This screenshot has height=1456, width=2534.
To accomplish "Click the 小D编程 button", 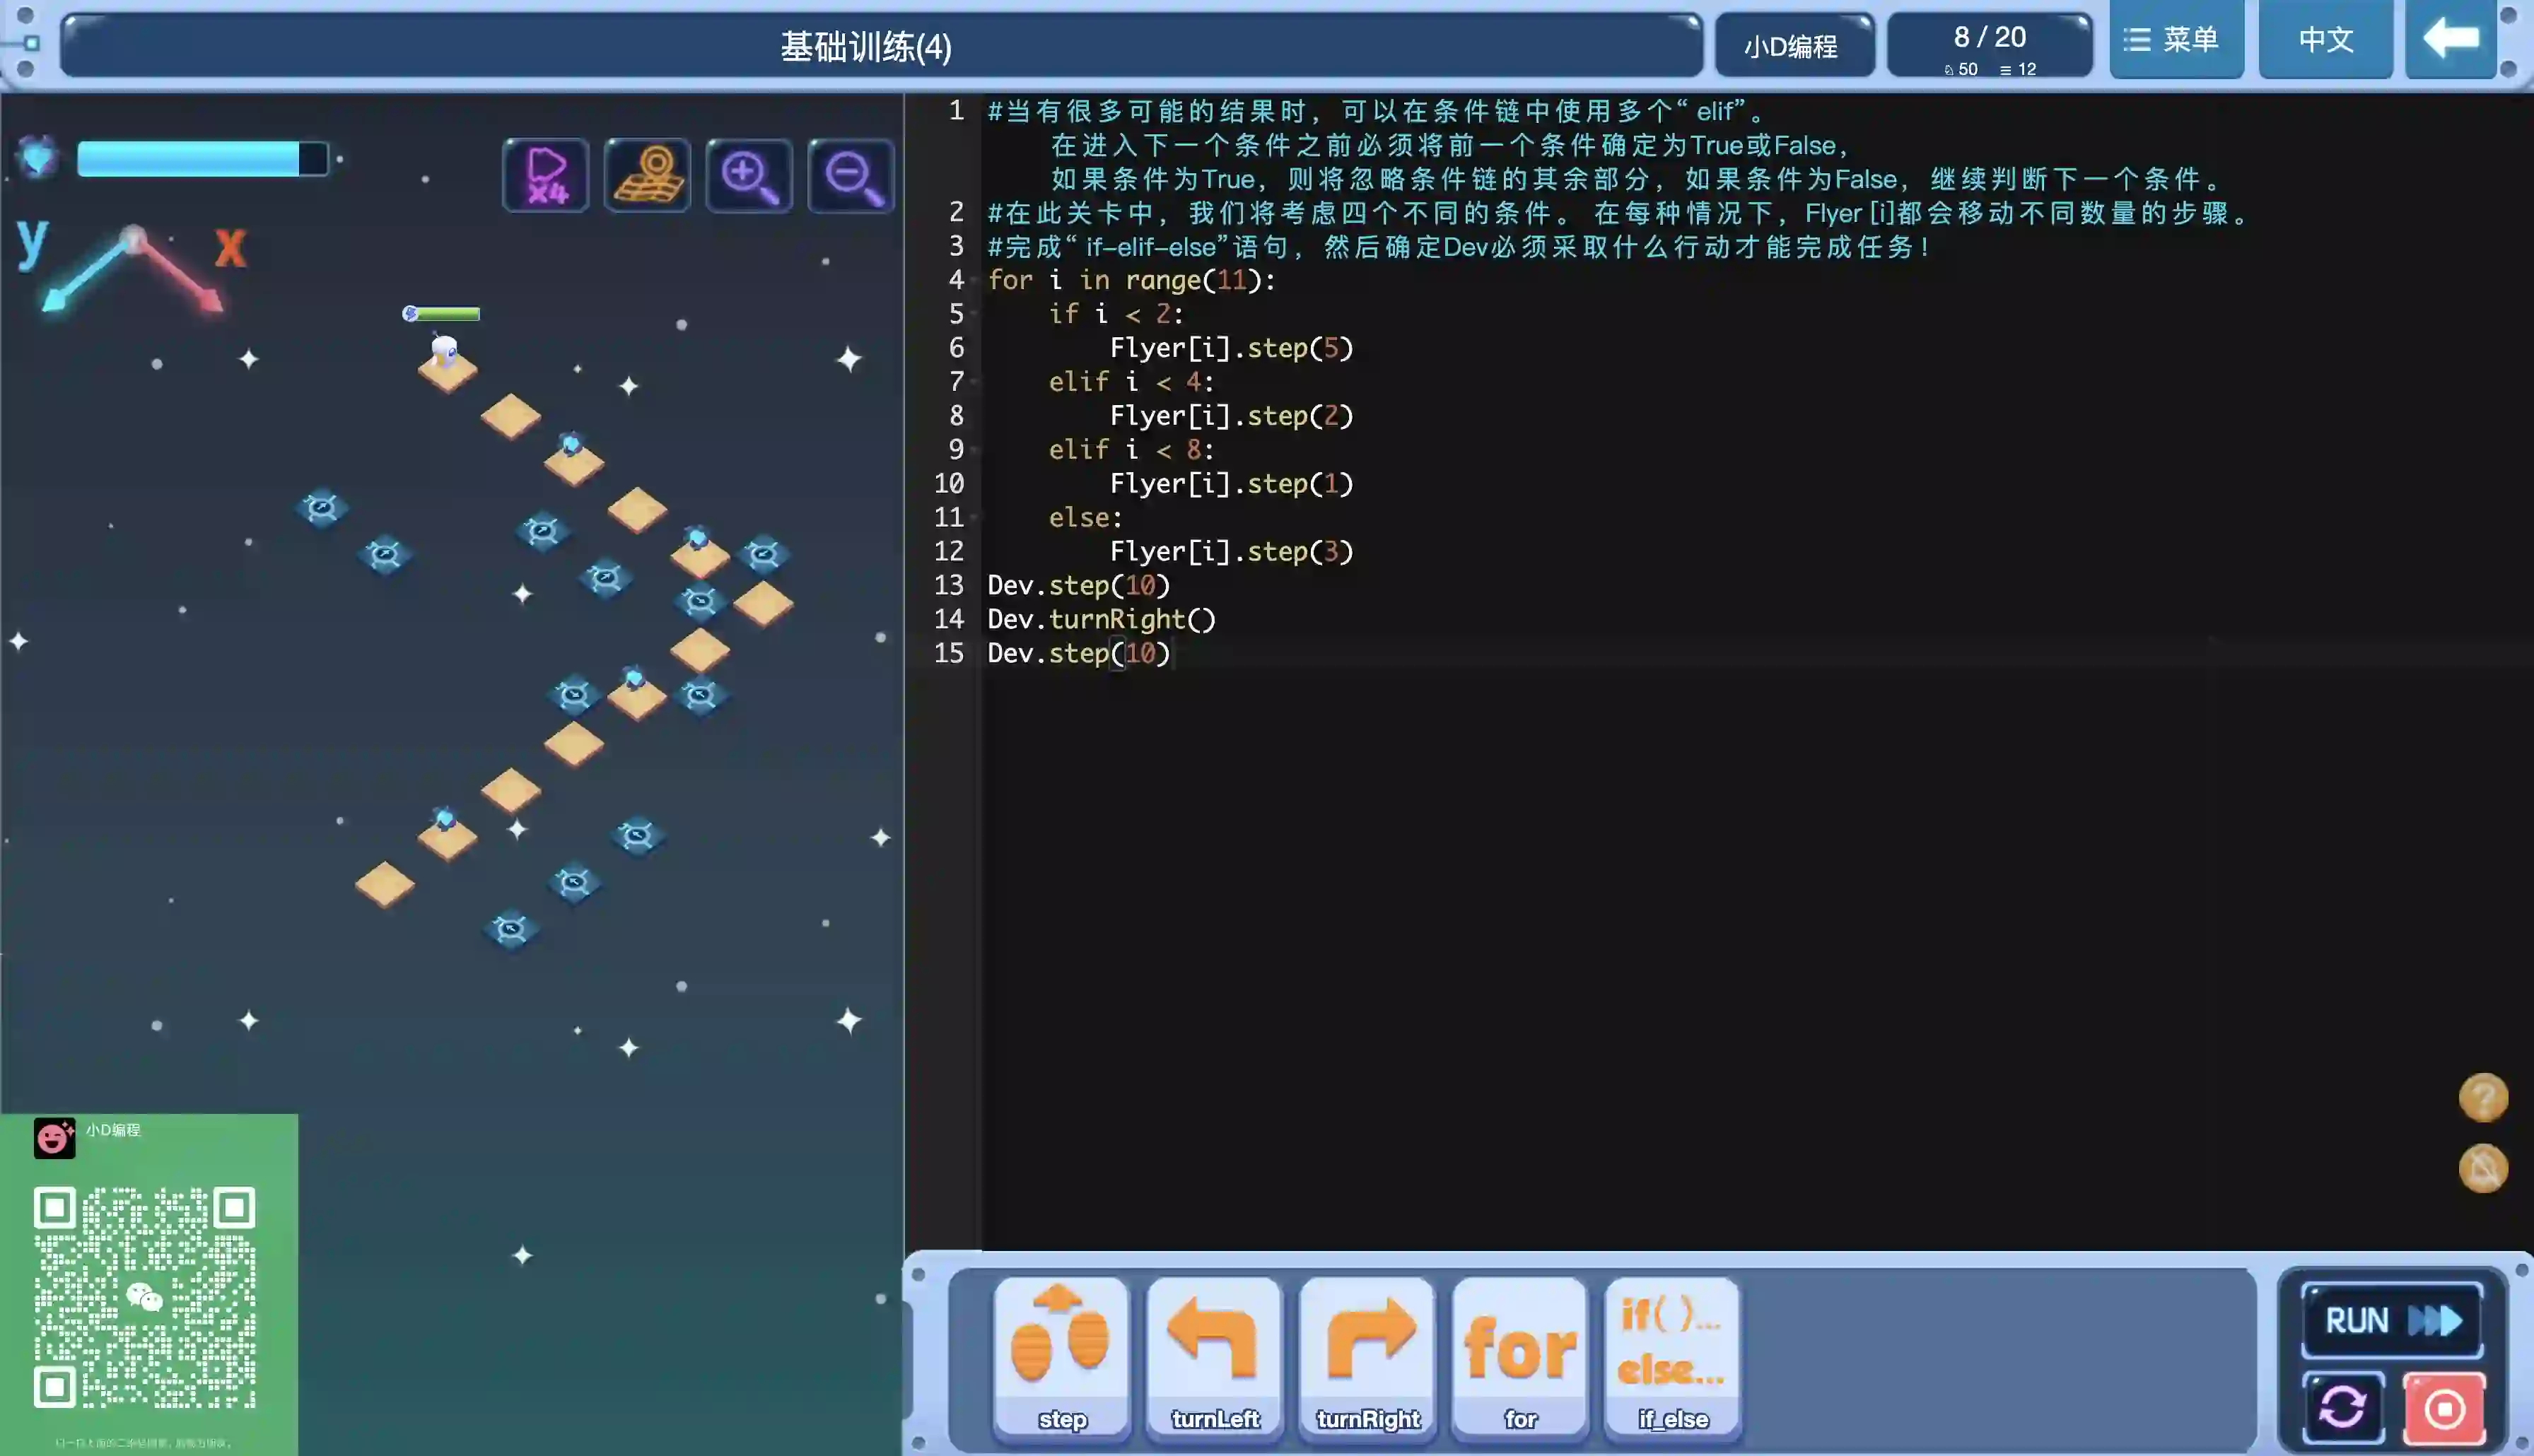I will coord(1792,46).
